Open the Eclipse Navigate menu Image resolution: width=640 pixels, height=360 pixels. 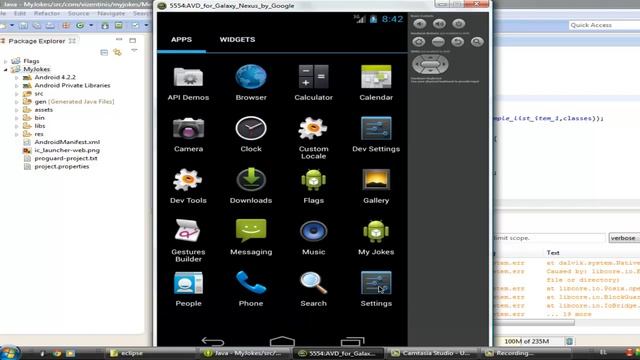111,13
